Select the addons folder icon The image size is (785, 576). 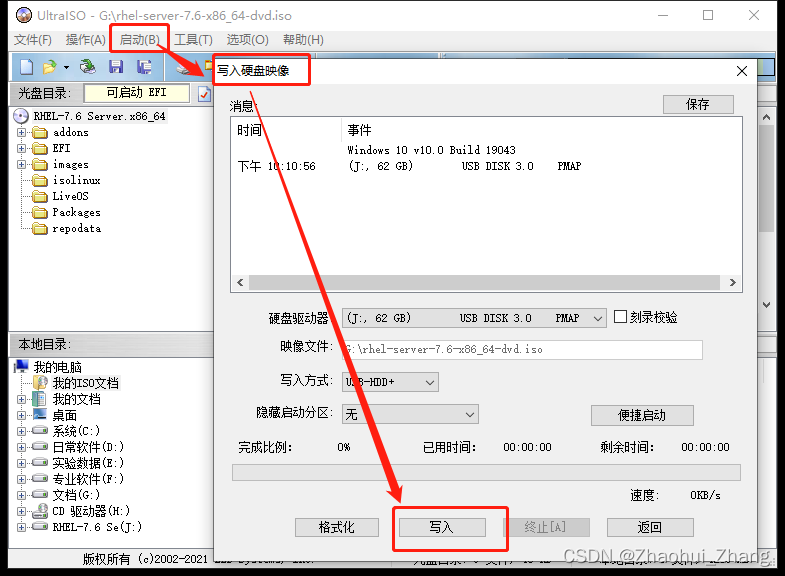pyautogui.click(x=40, y=133)
